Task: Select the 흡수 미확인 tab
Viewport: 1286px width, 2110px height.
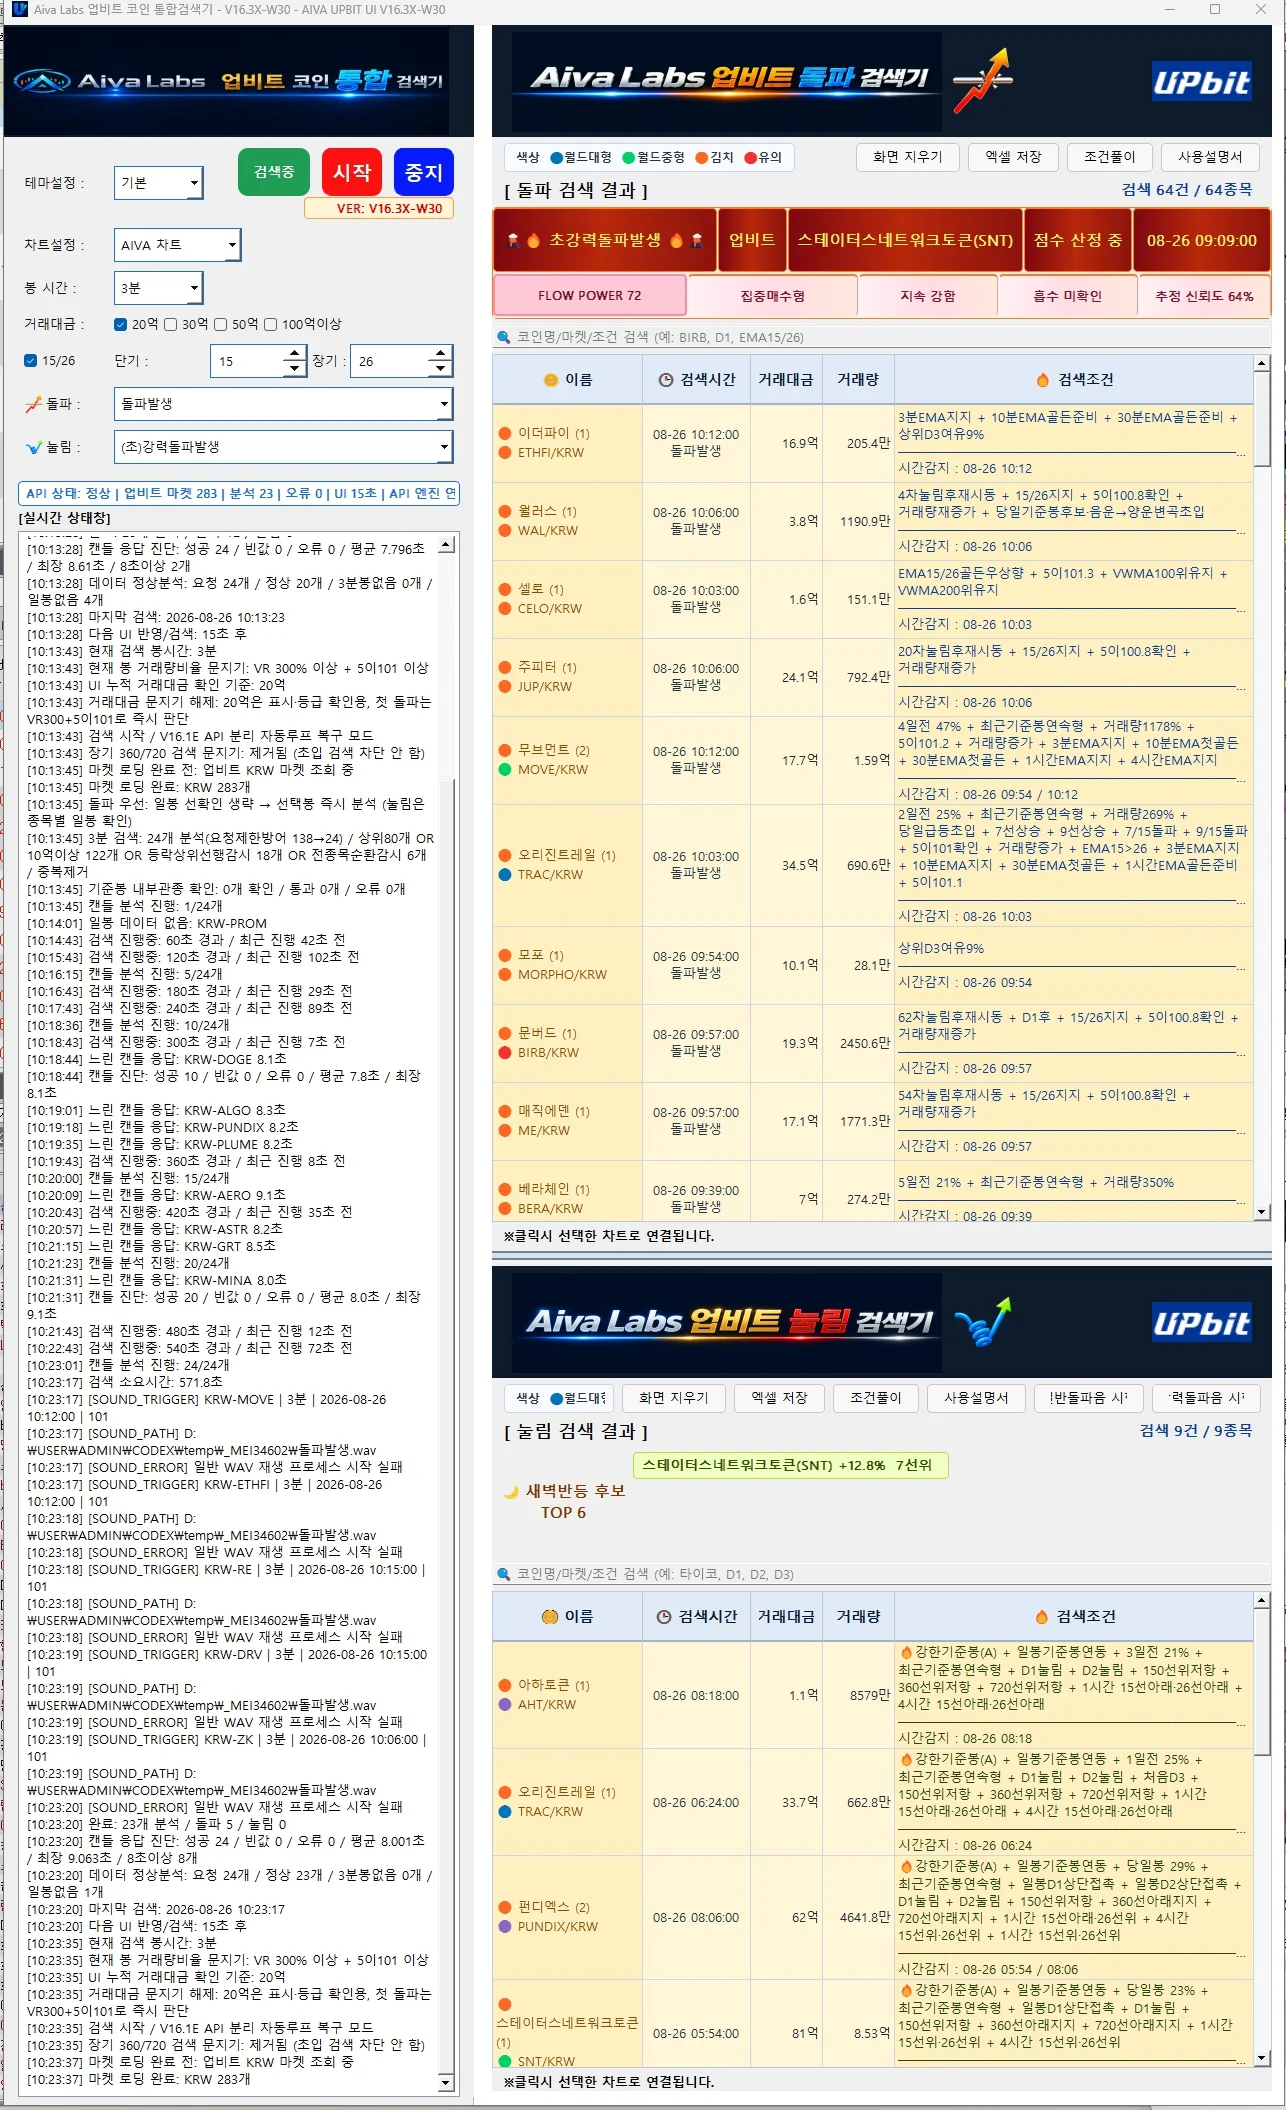Action: tap(1068, 296)
